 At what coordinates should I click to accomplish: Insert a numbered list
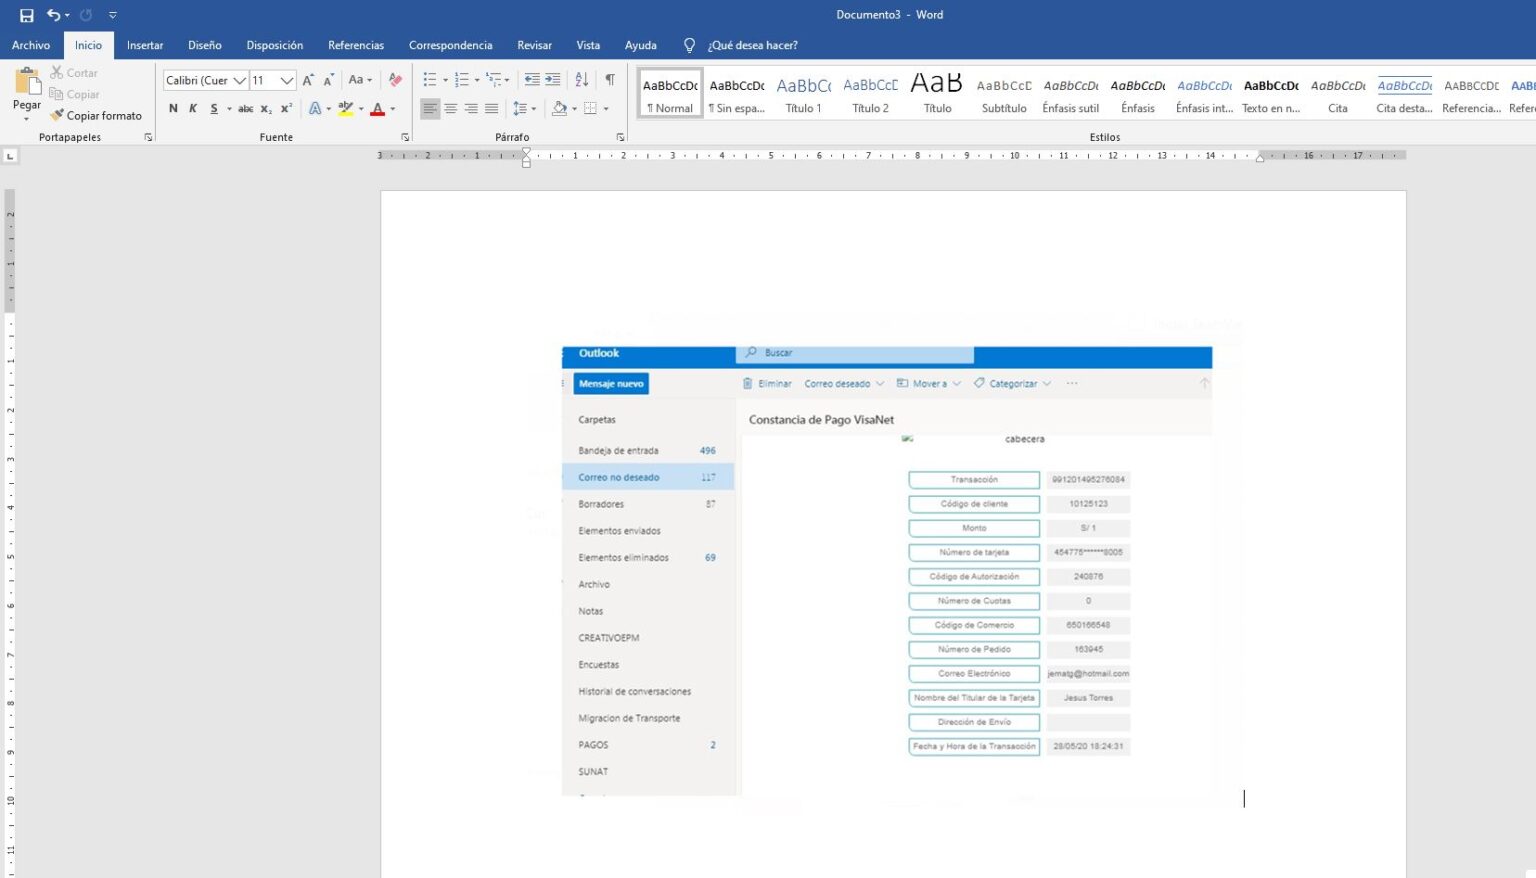click(461, 80)
